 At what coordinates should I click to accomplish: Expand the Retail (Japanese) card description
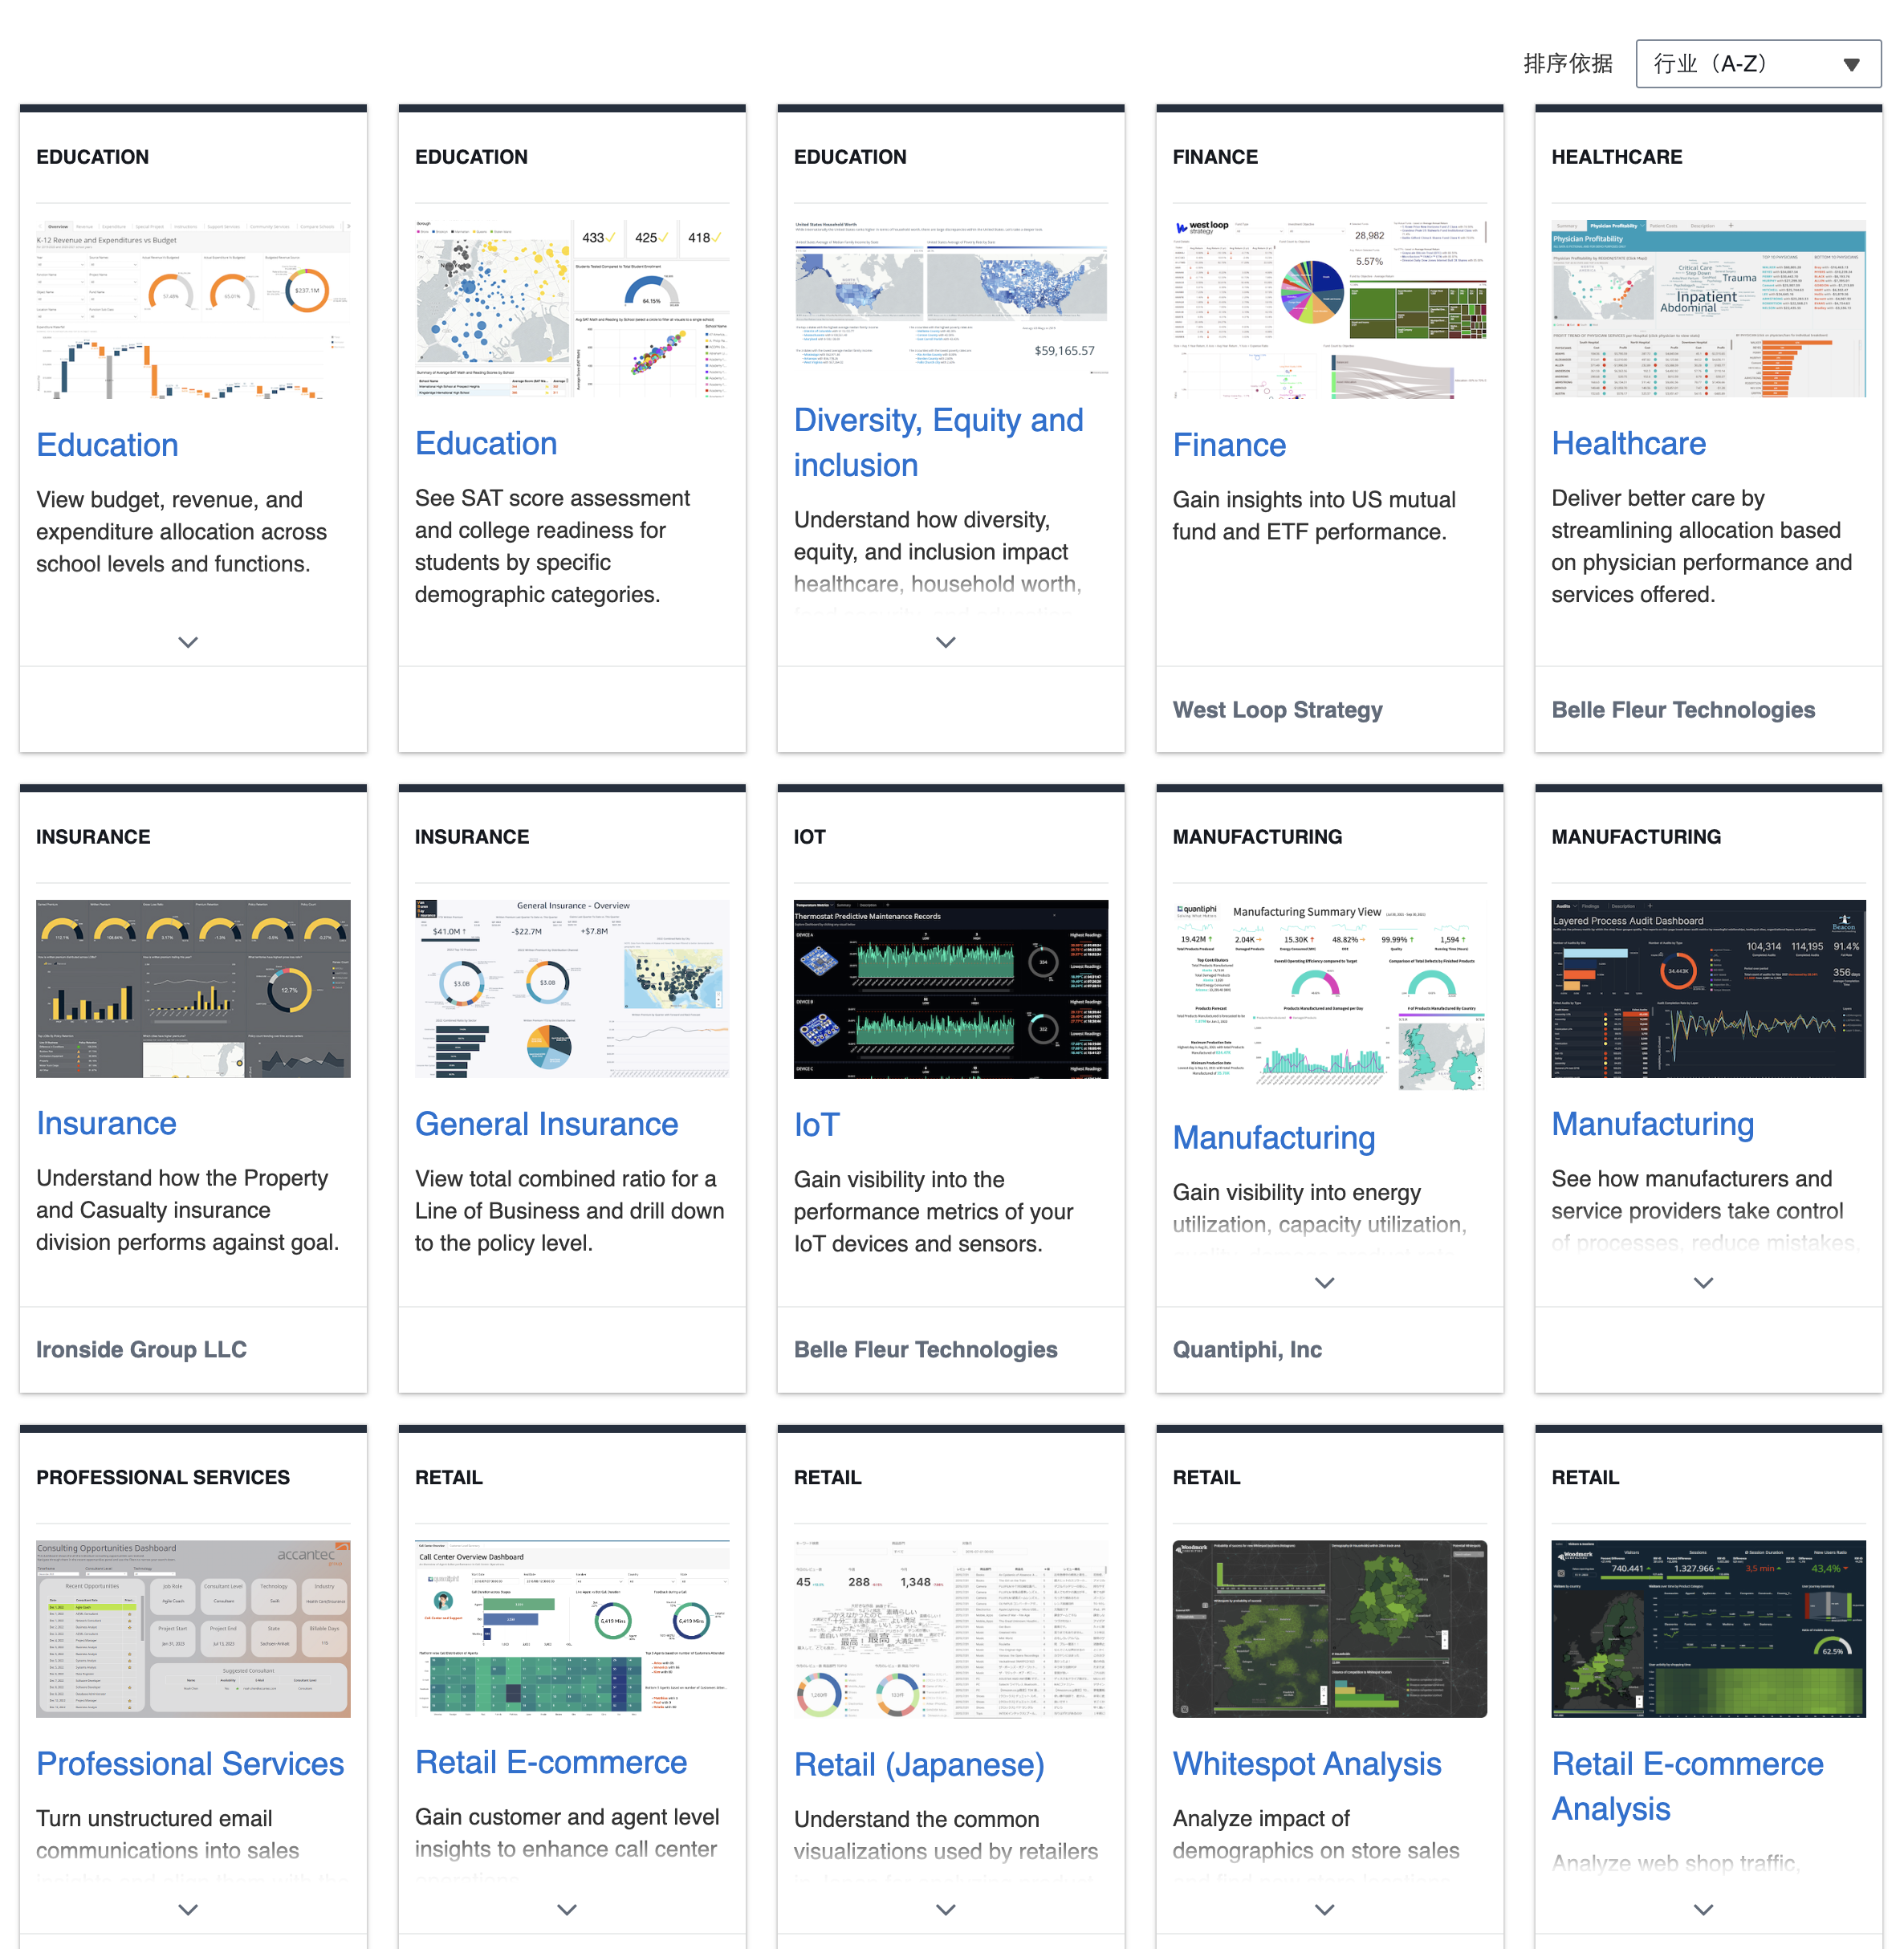pos(946,1909)
